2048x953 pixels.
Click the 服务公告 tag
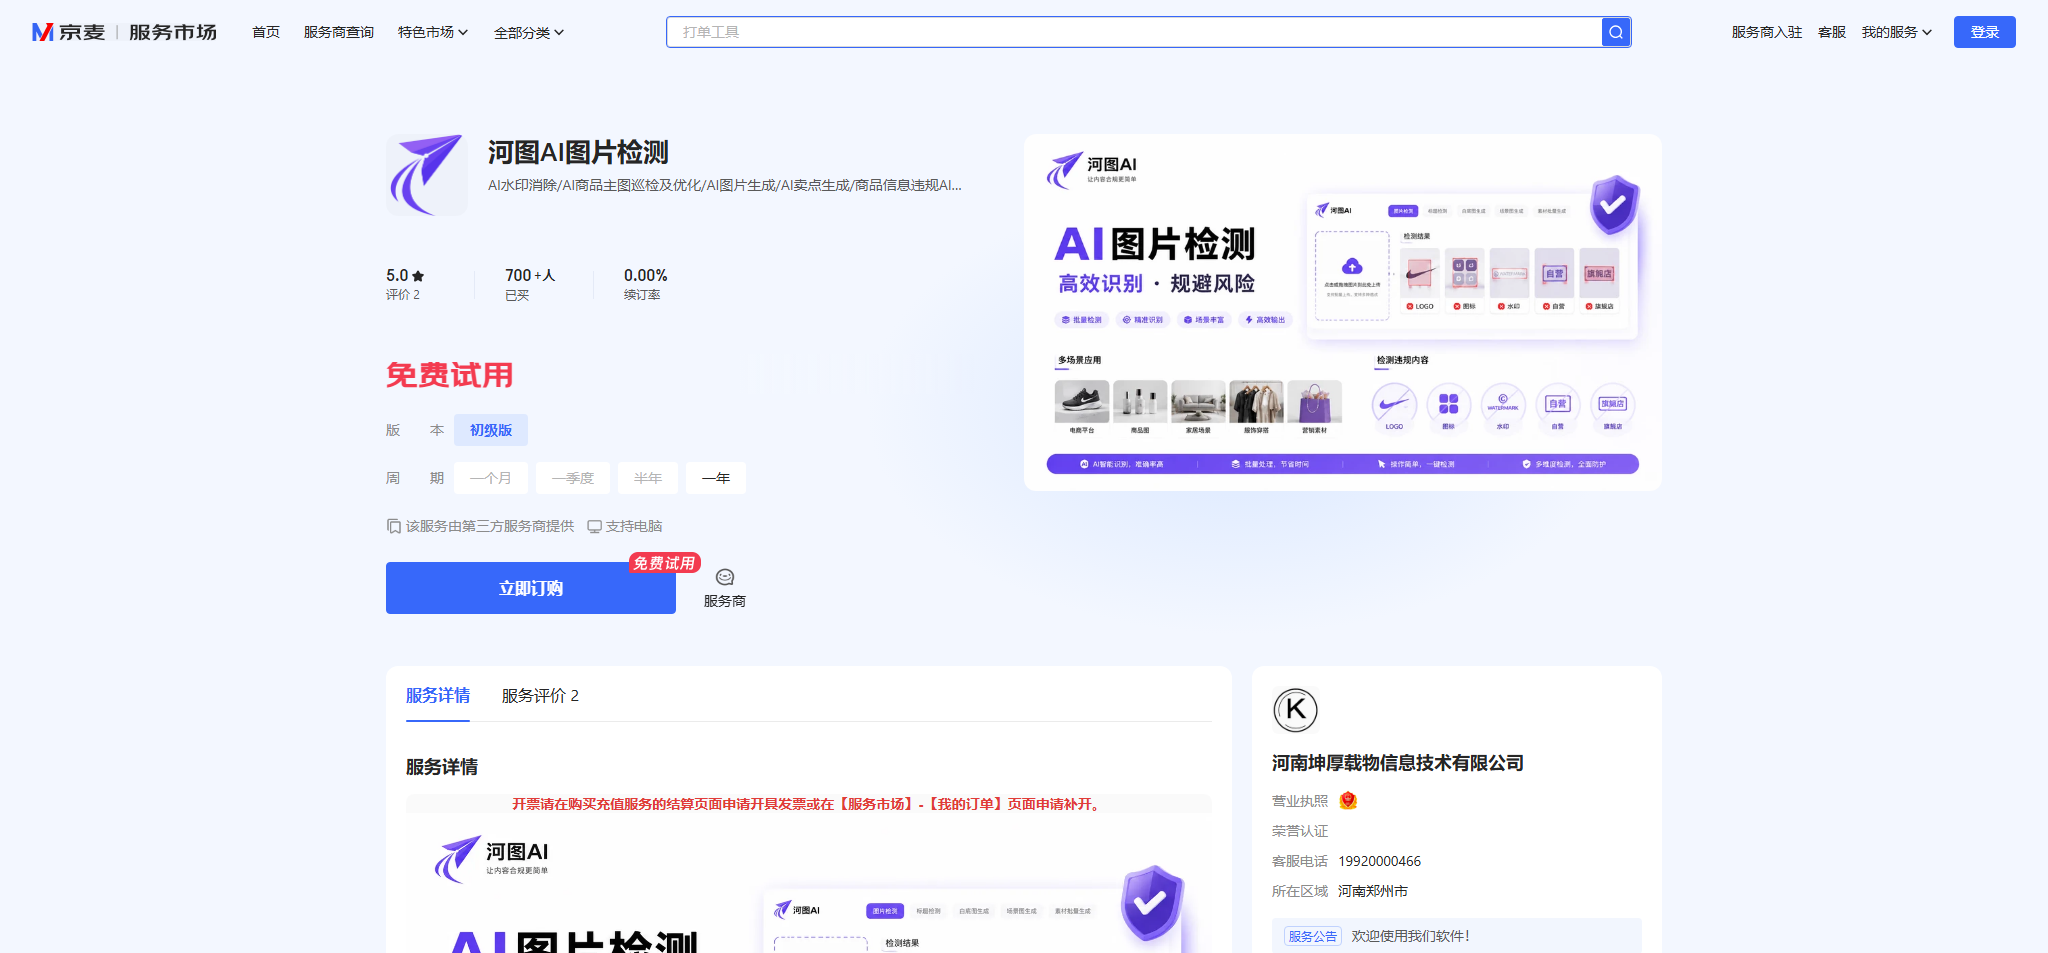coord(1313,936)
